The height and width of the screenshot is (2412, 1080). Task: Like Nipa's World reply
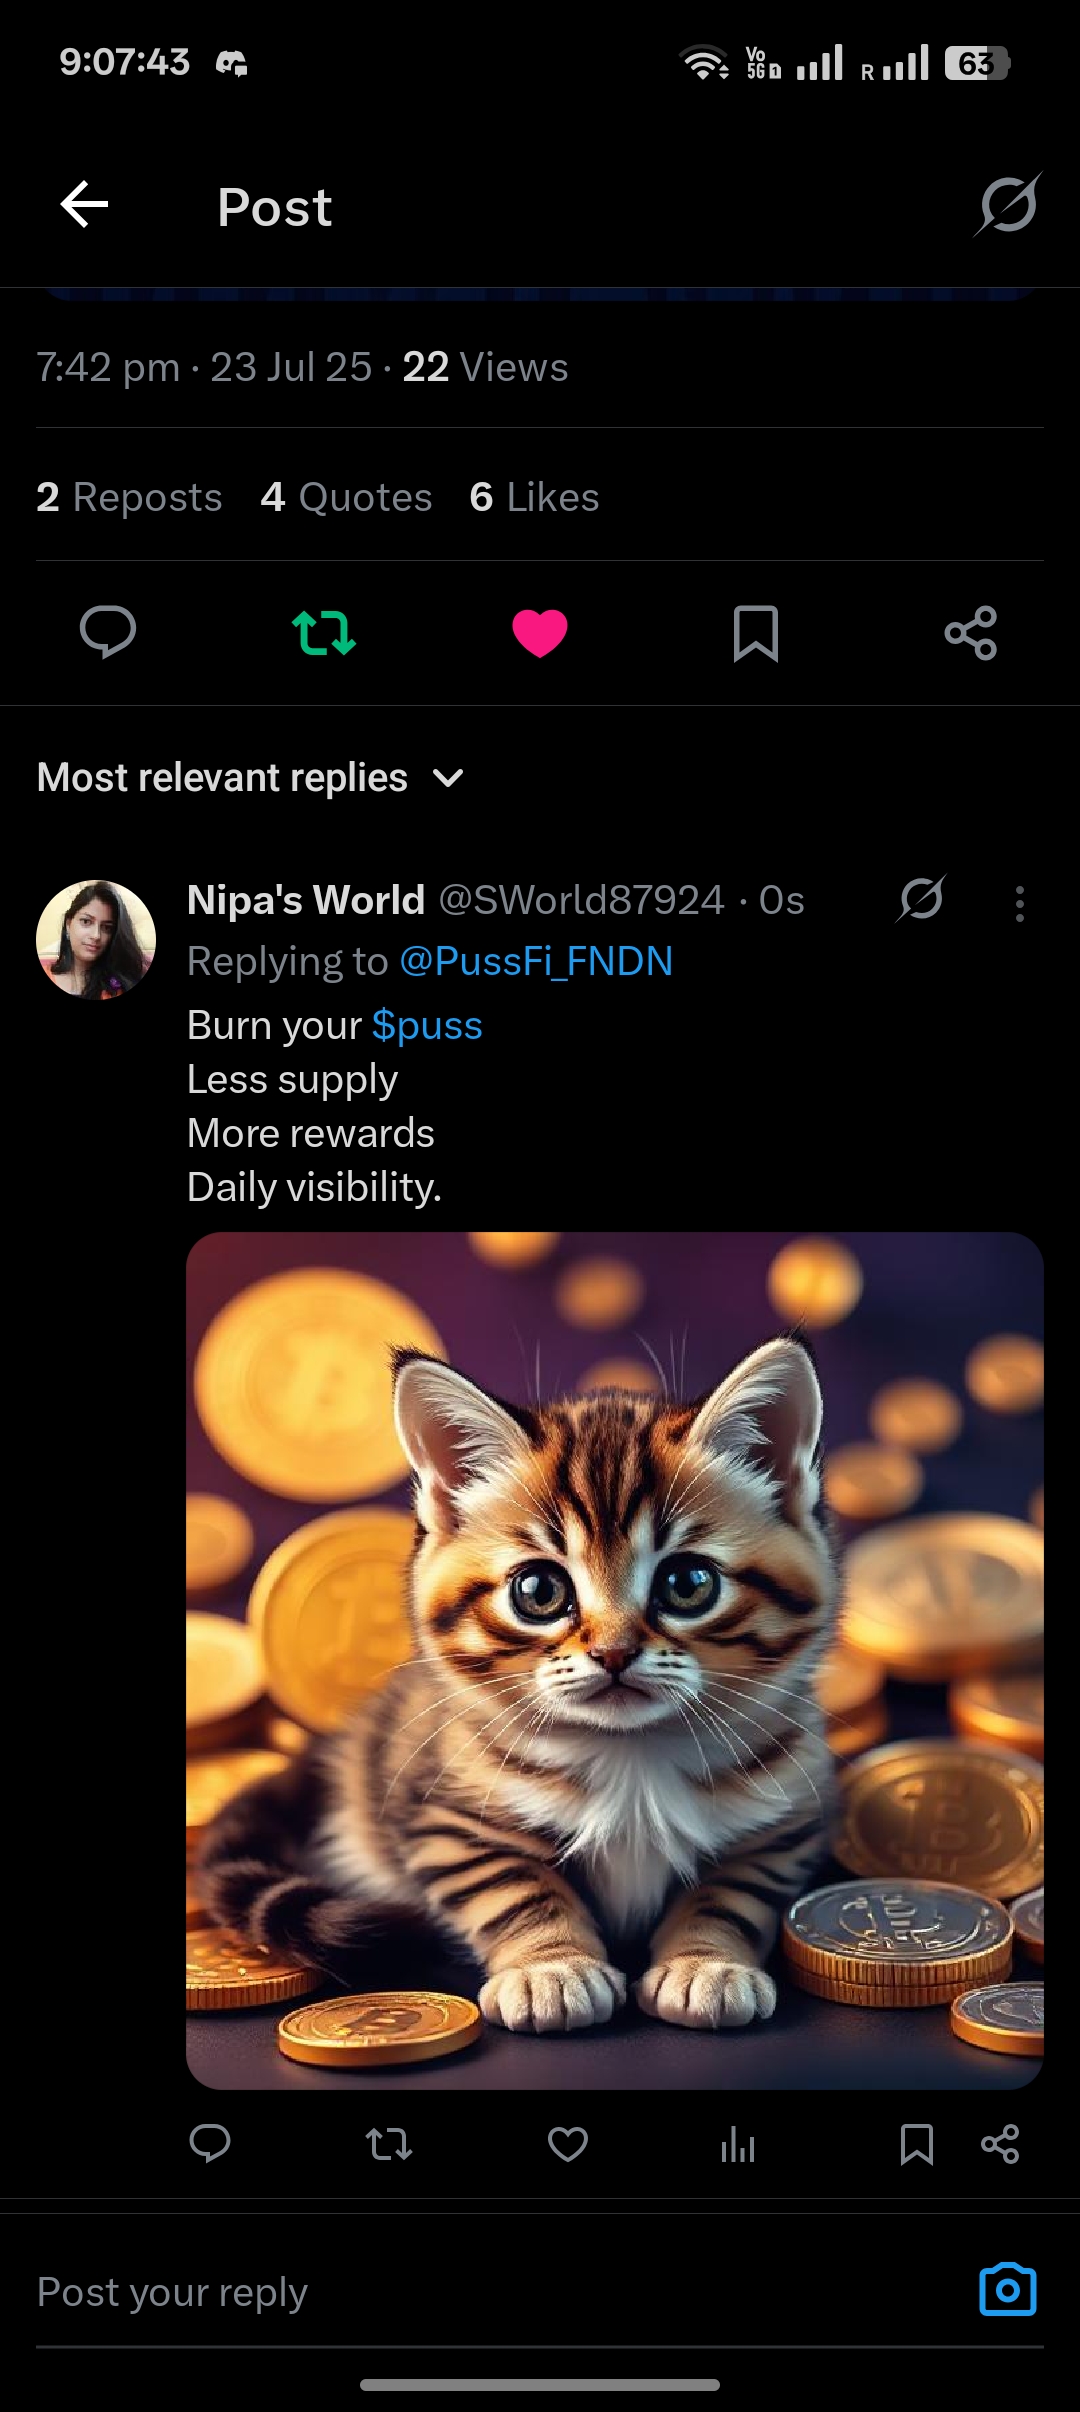click(x=568, y=2144)
